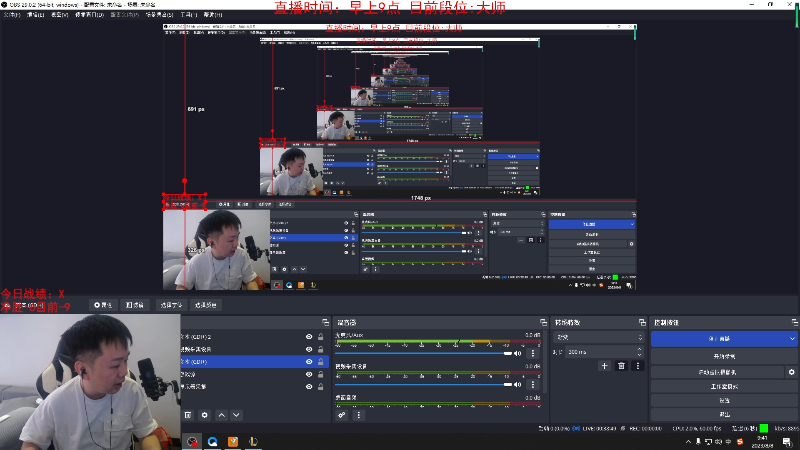Hide the highlighted 文本 (GDI+) source eye
The image size is (800, 450).
coord(309,361)
